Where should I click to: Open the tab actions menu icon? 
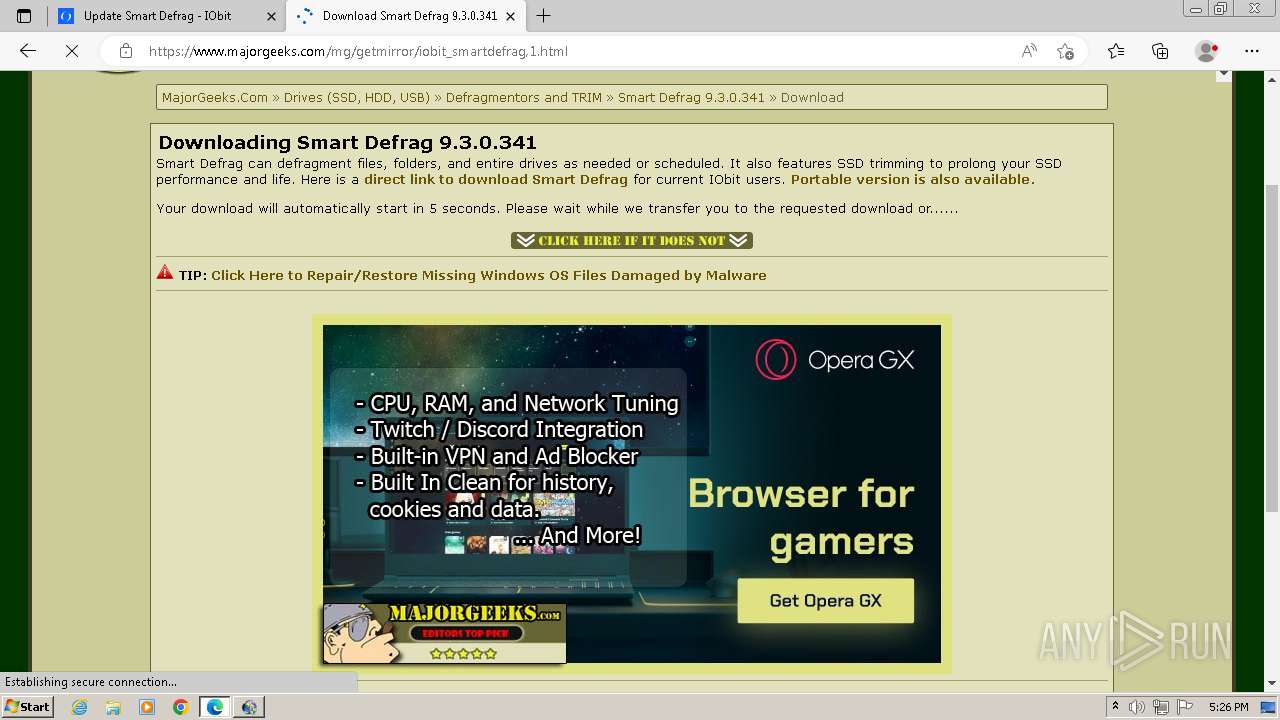(x=24, y=16)
